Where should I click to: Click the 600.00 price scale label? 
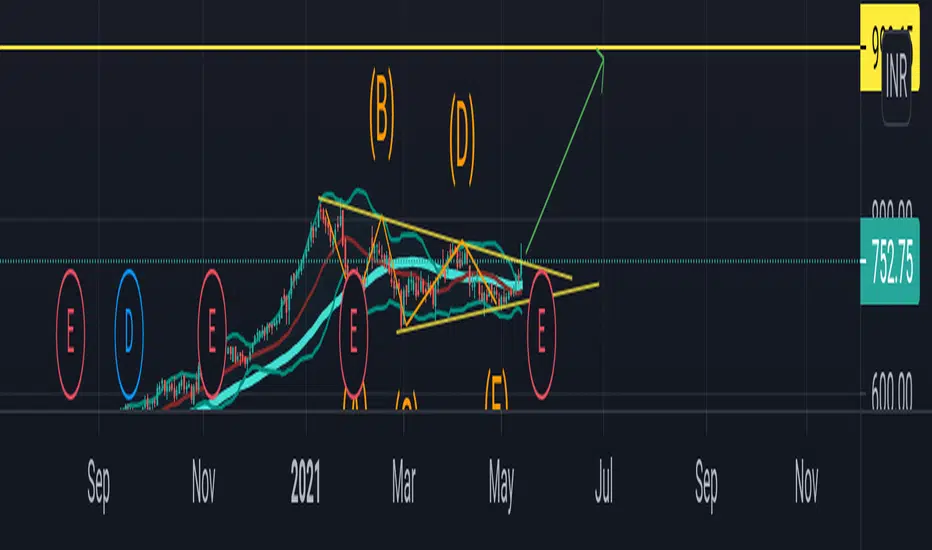point(892,392)
